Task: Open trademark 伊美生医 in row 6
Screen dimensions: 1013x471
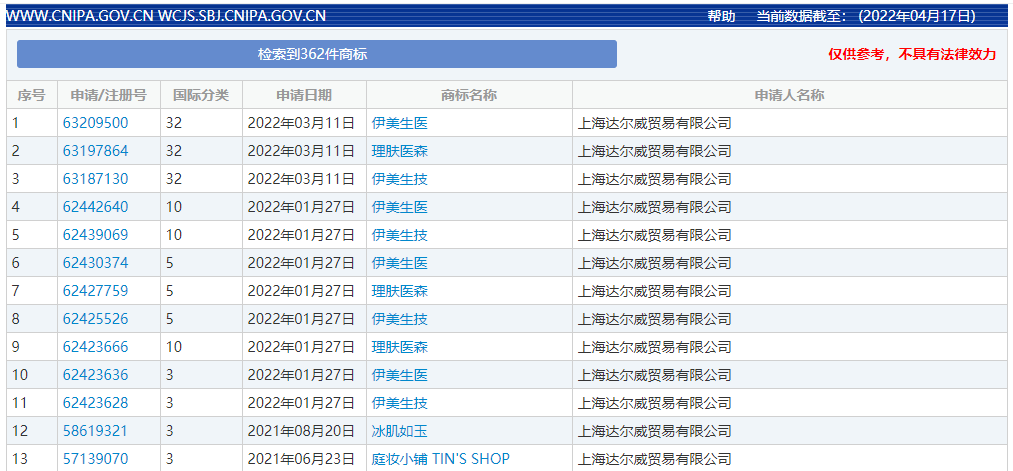Action: (x=400, y=263)
